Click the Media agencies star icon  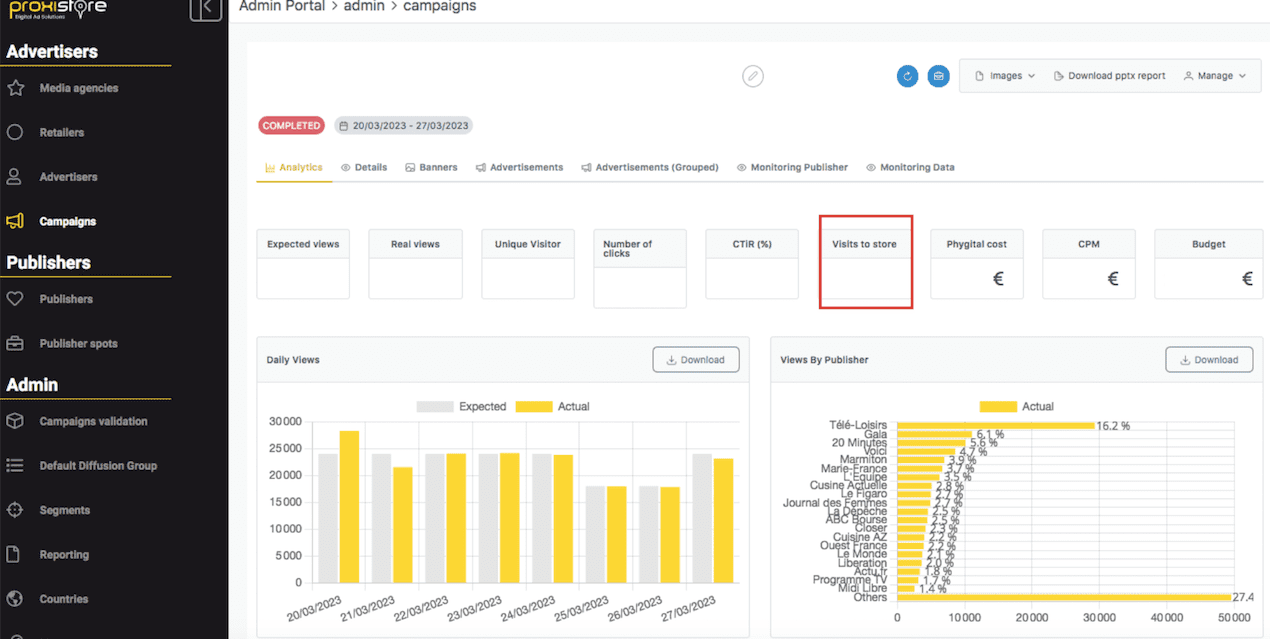[x=15, y=88]
